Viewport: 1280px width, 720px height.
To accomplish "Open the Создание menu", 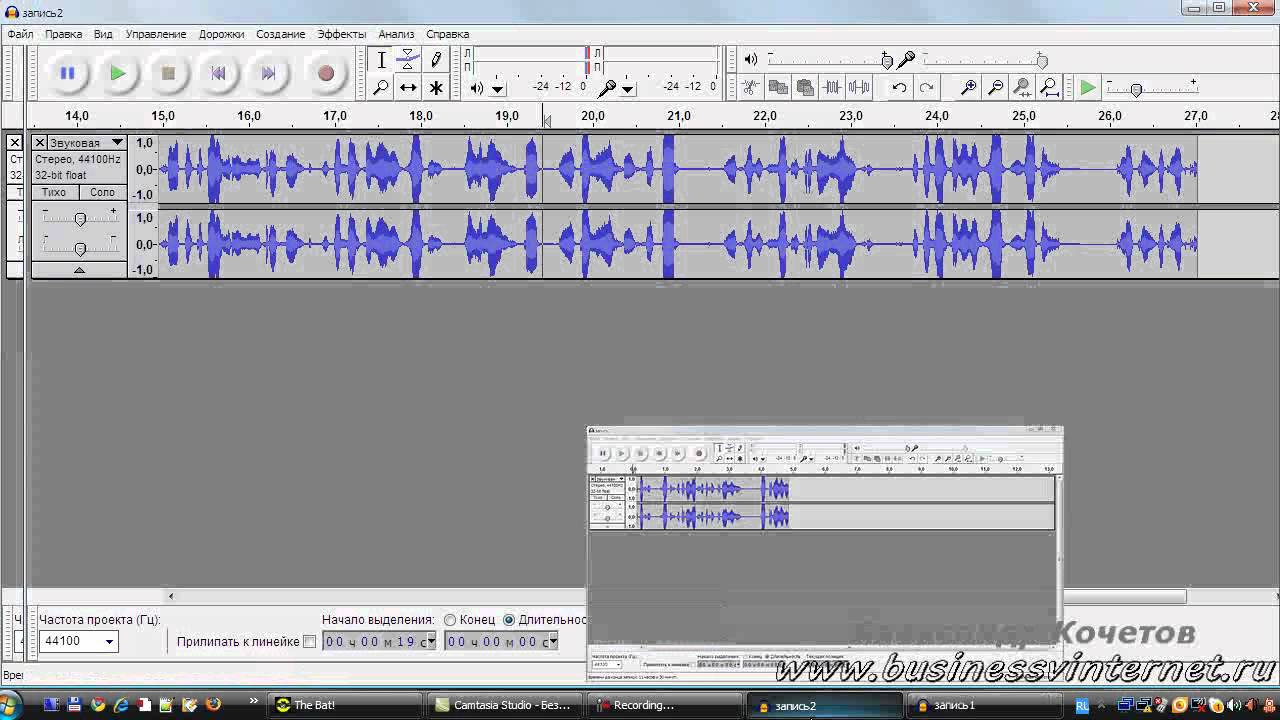I will click(x=280, y=34).
